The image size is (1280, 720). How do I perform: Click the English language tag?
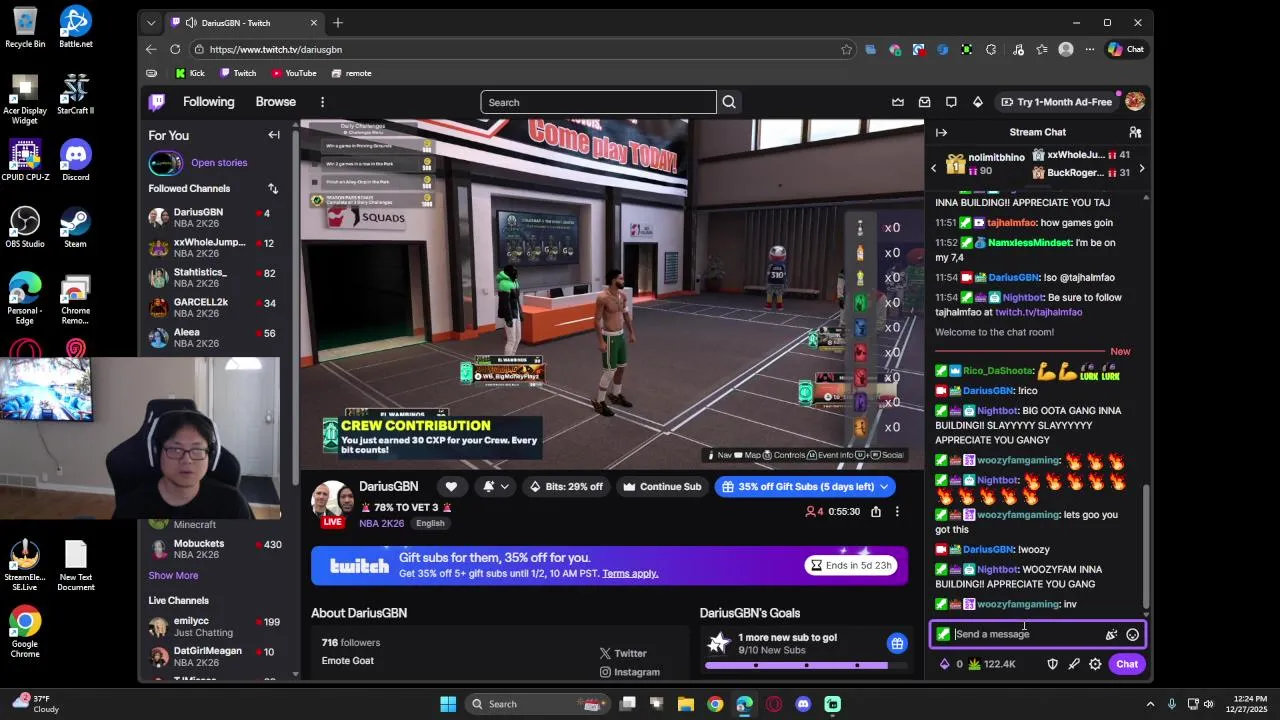(x=430, y=523)
